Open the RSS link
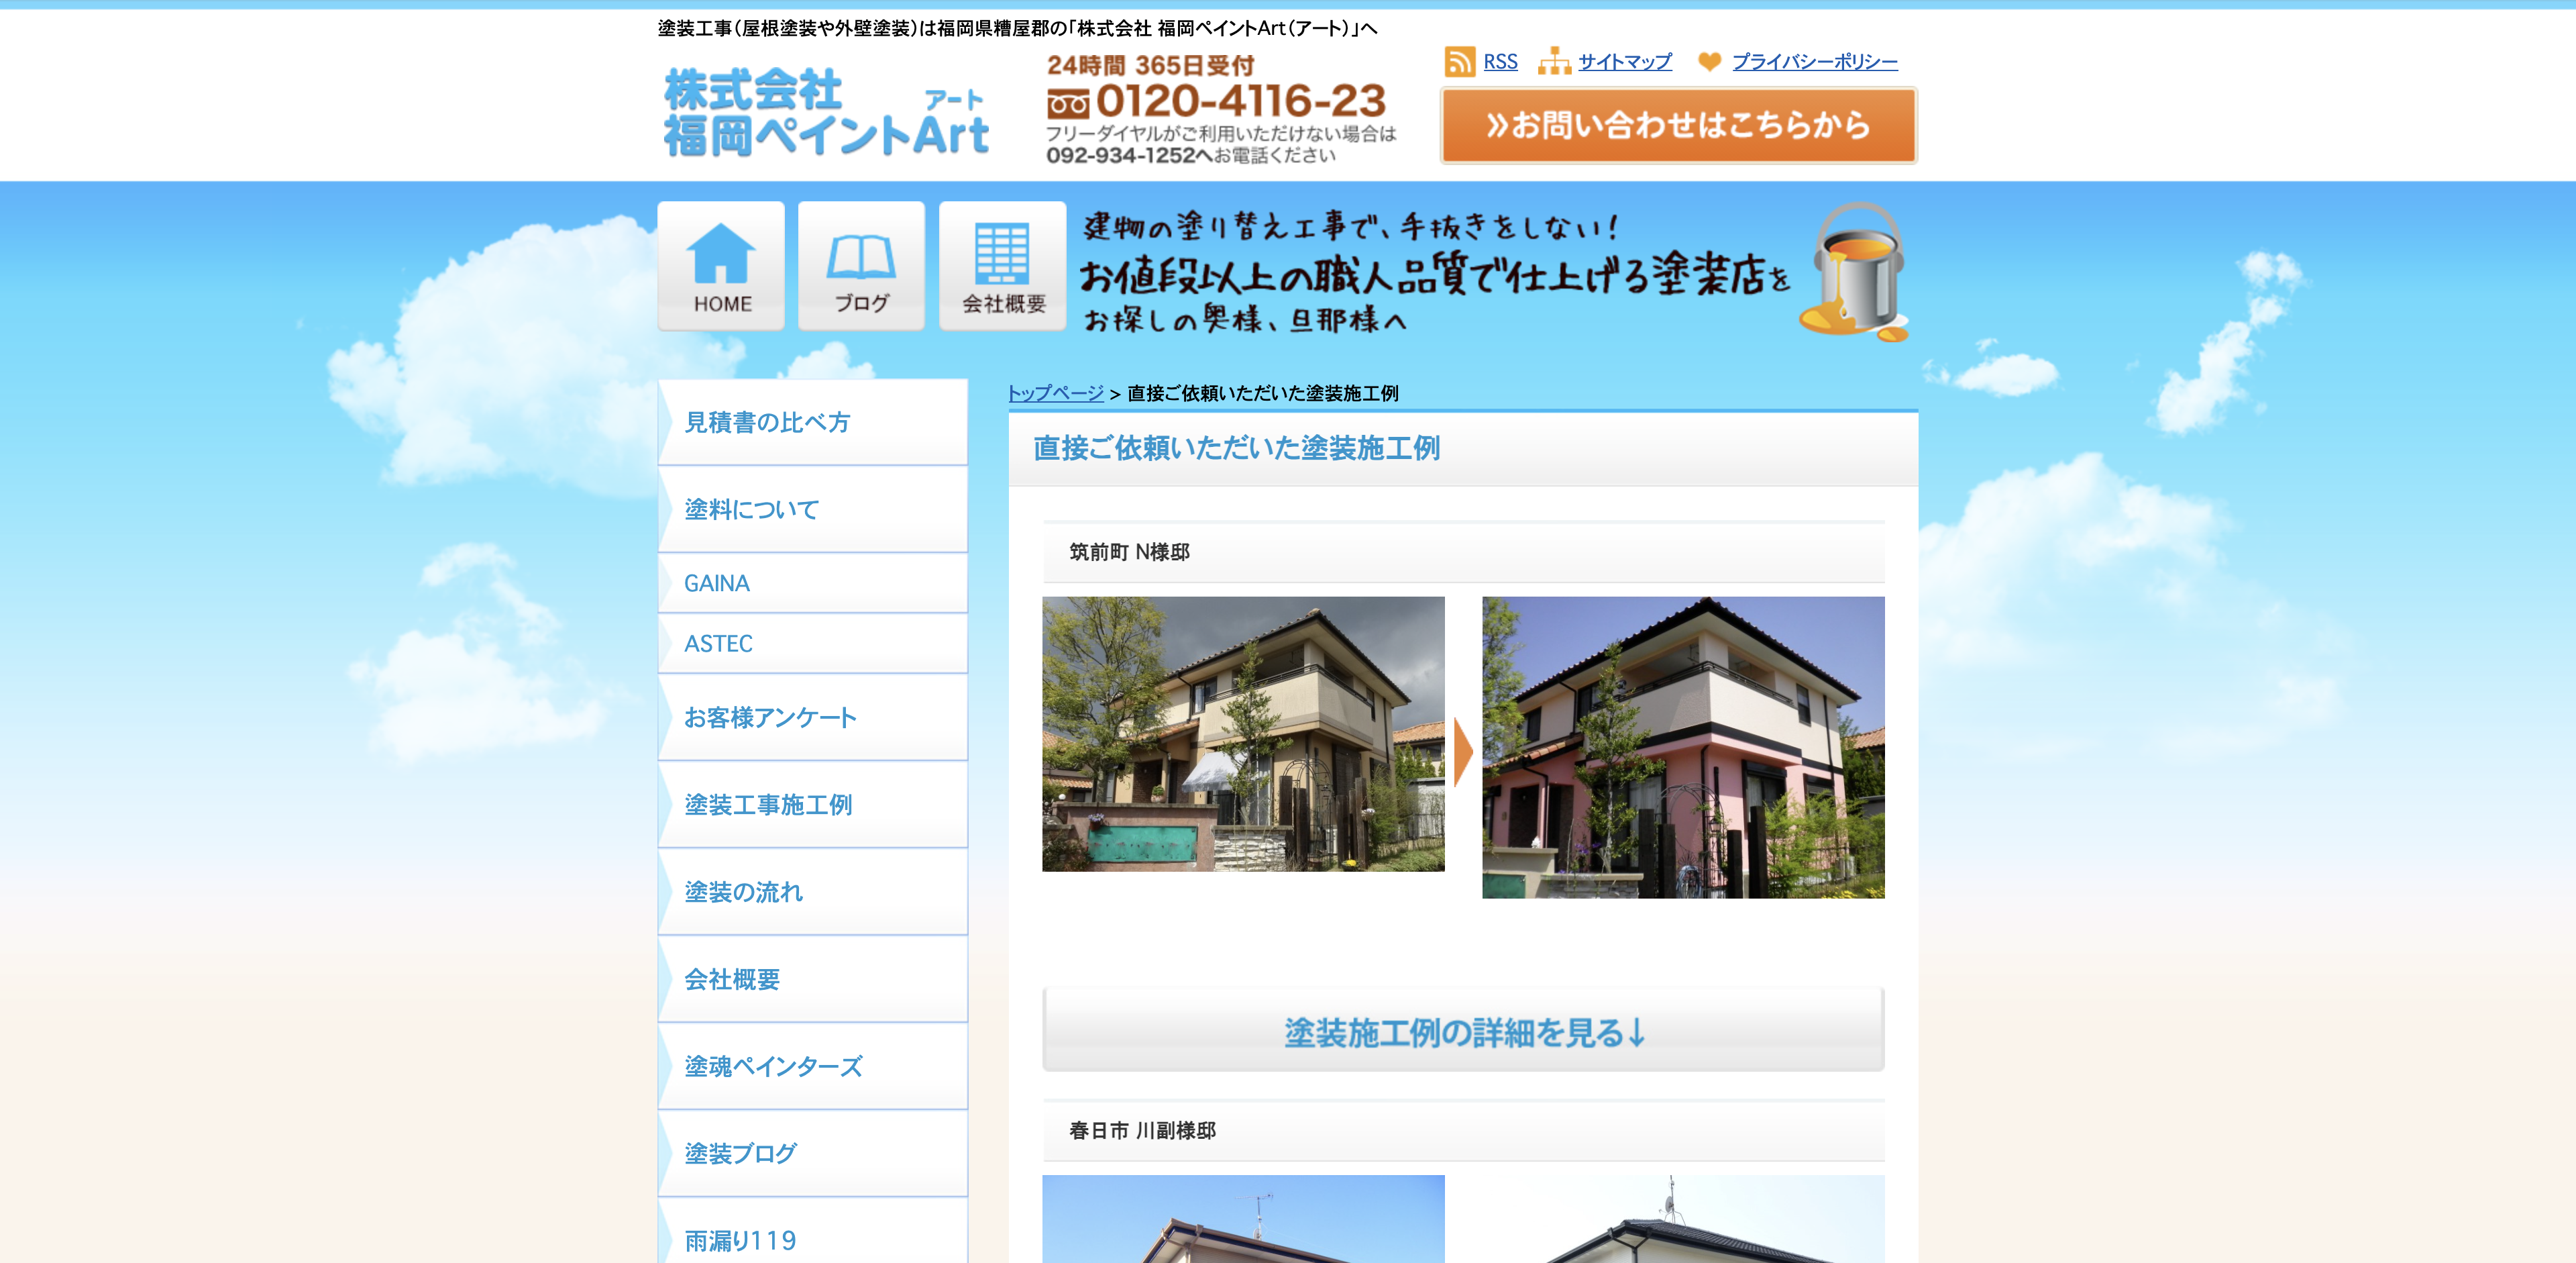This screenshot has width=2576, height=1263. (x=1500, y=62)
